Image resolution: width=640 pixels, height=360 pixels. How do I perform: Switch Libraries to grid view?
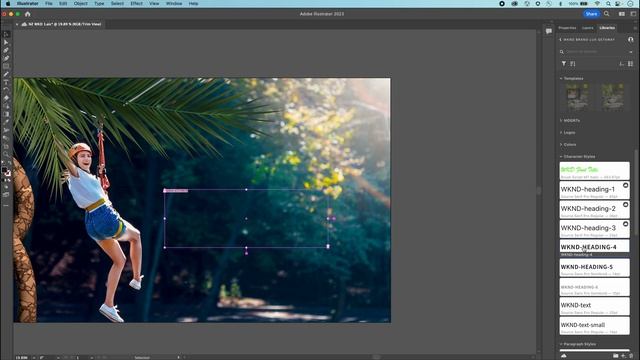pyautogui.click(x=631, y=64)
